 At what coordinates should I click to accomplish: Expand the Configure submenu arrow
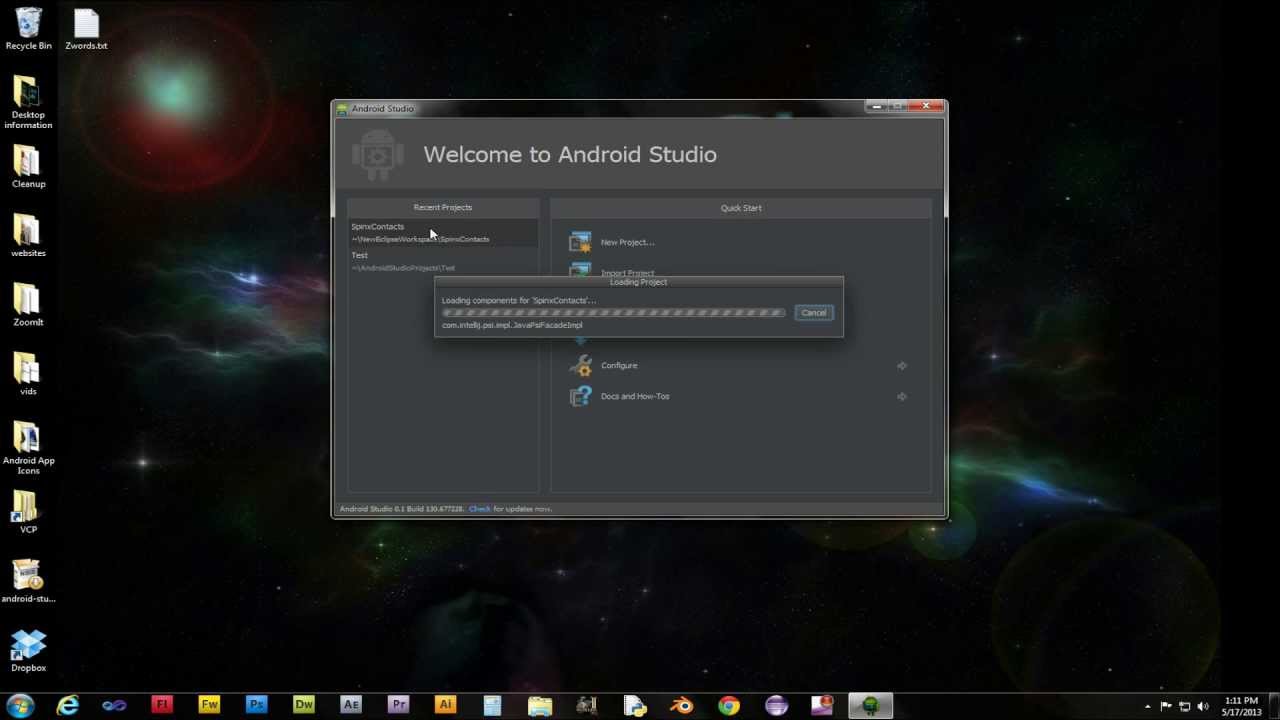click(902, 366)
